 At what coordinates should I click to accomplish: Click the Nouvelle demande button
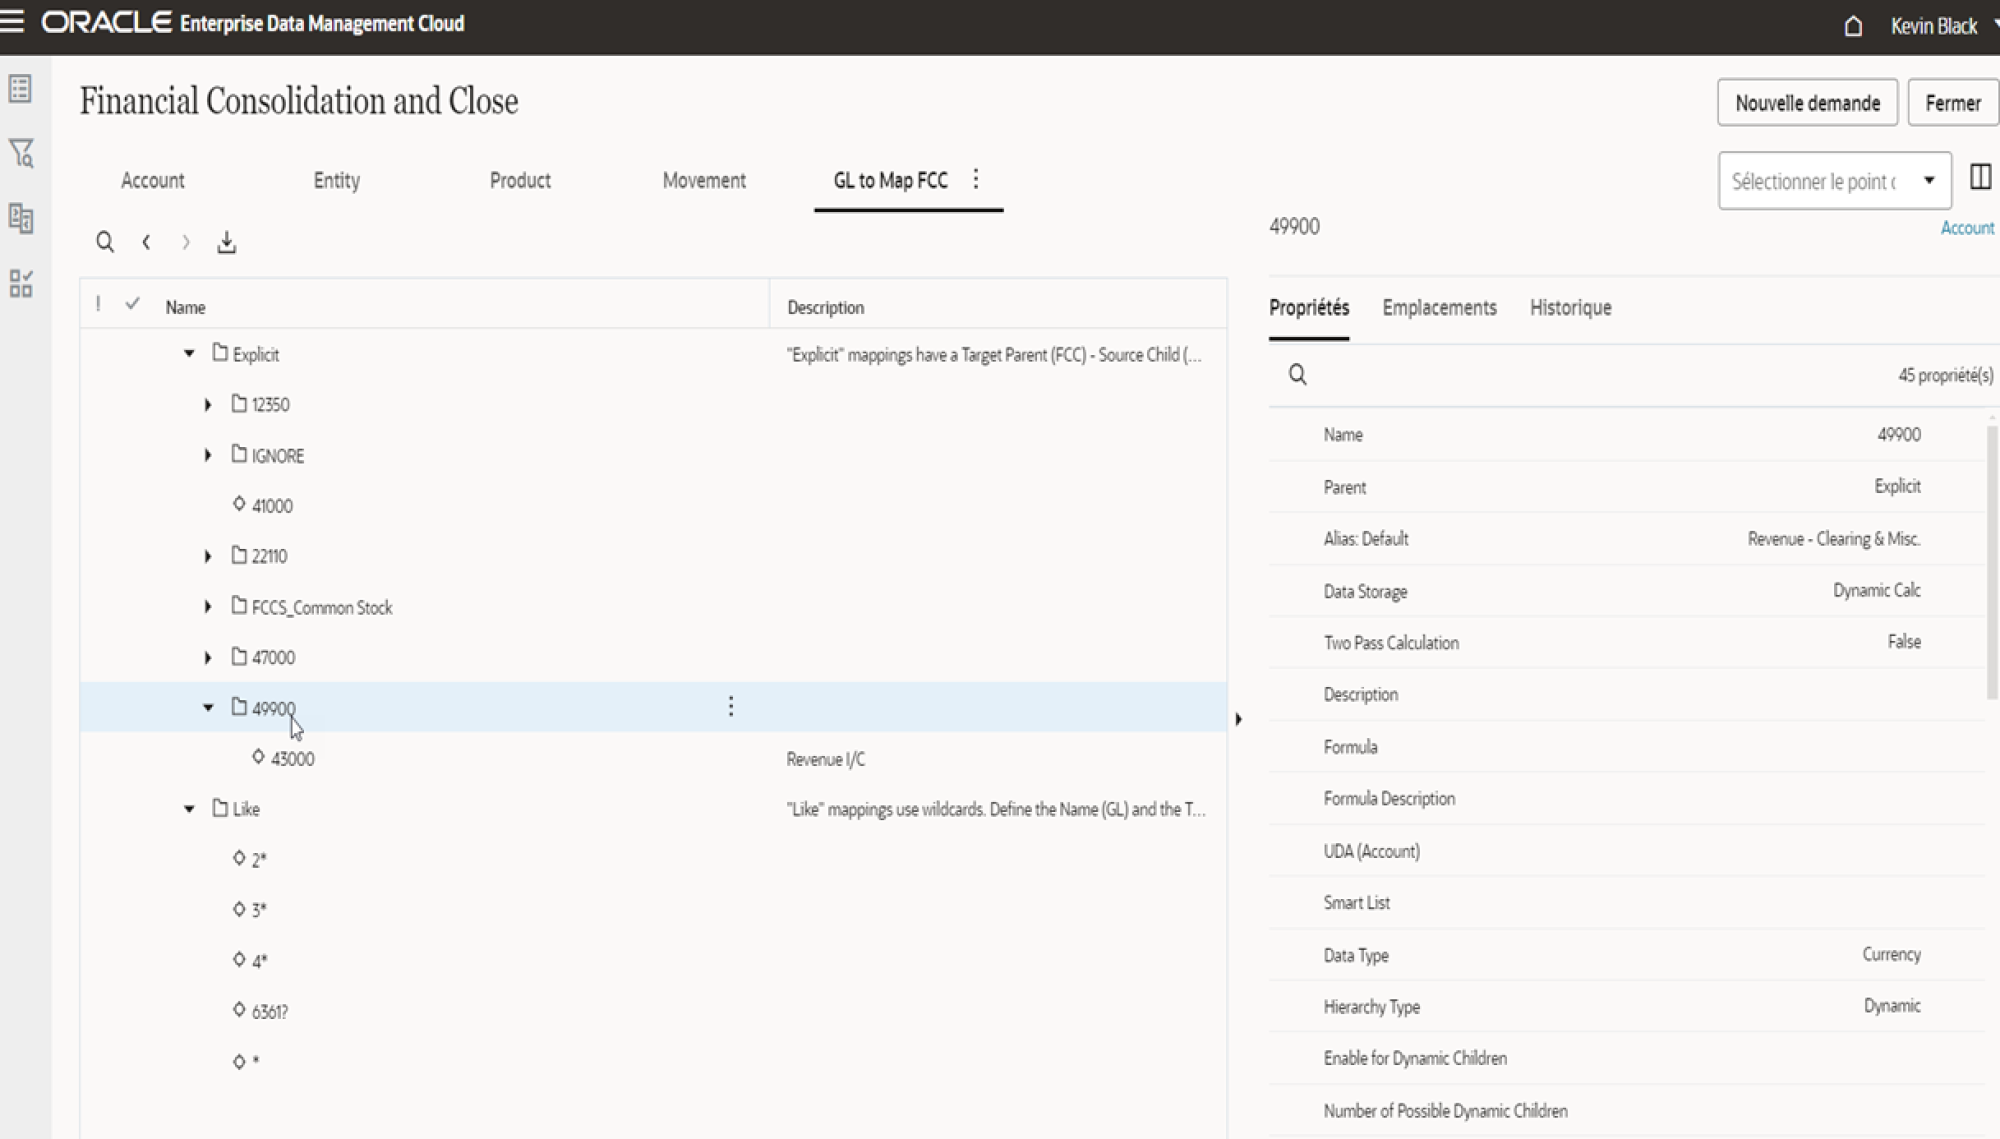tap(1807, 103)
